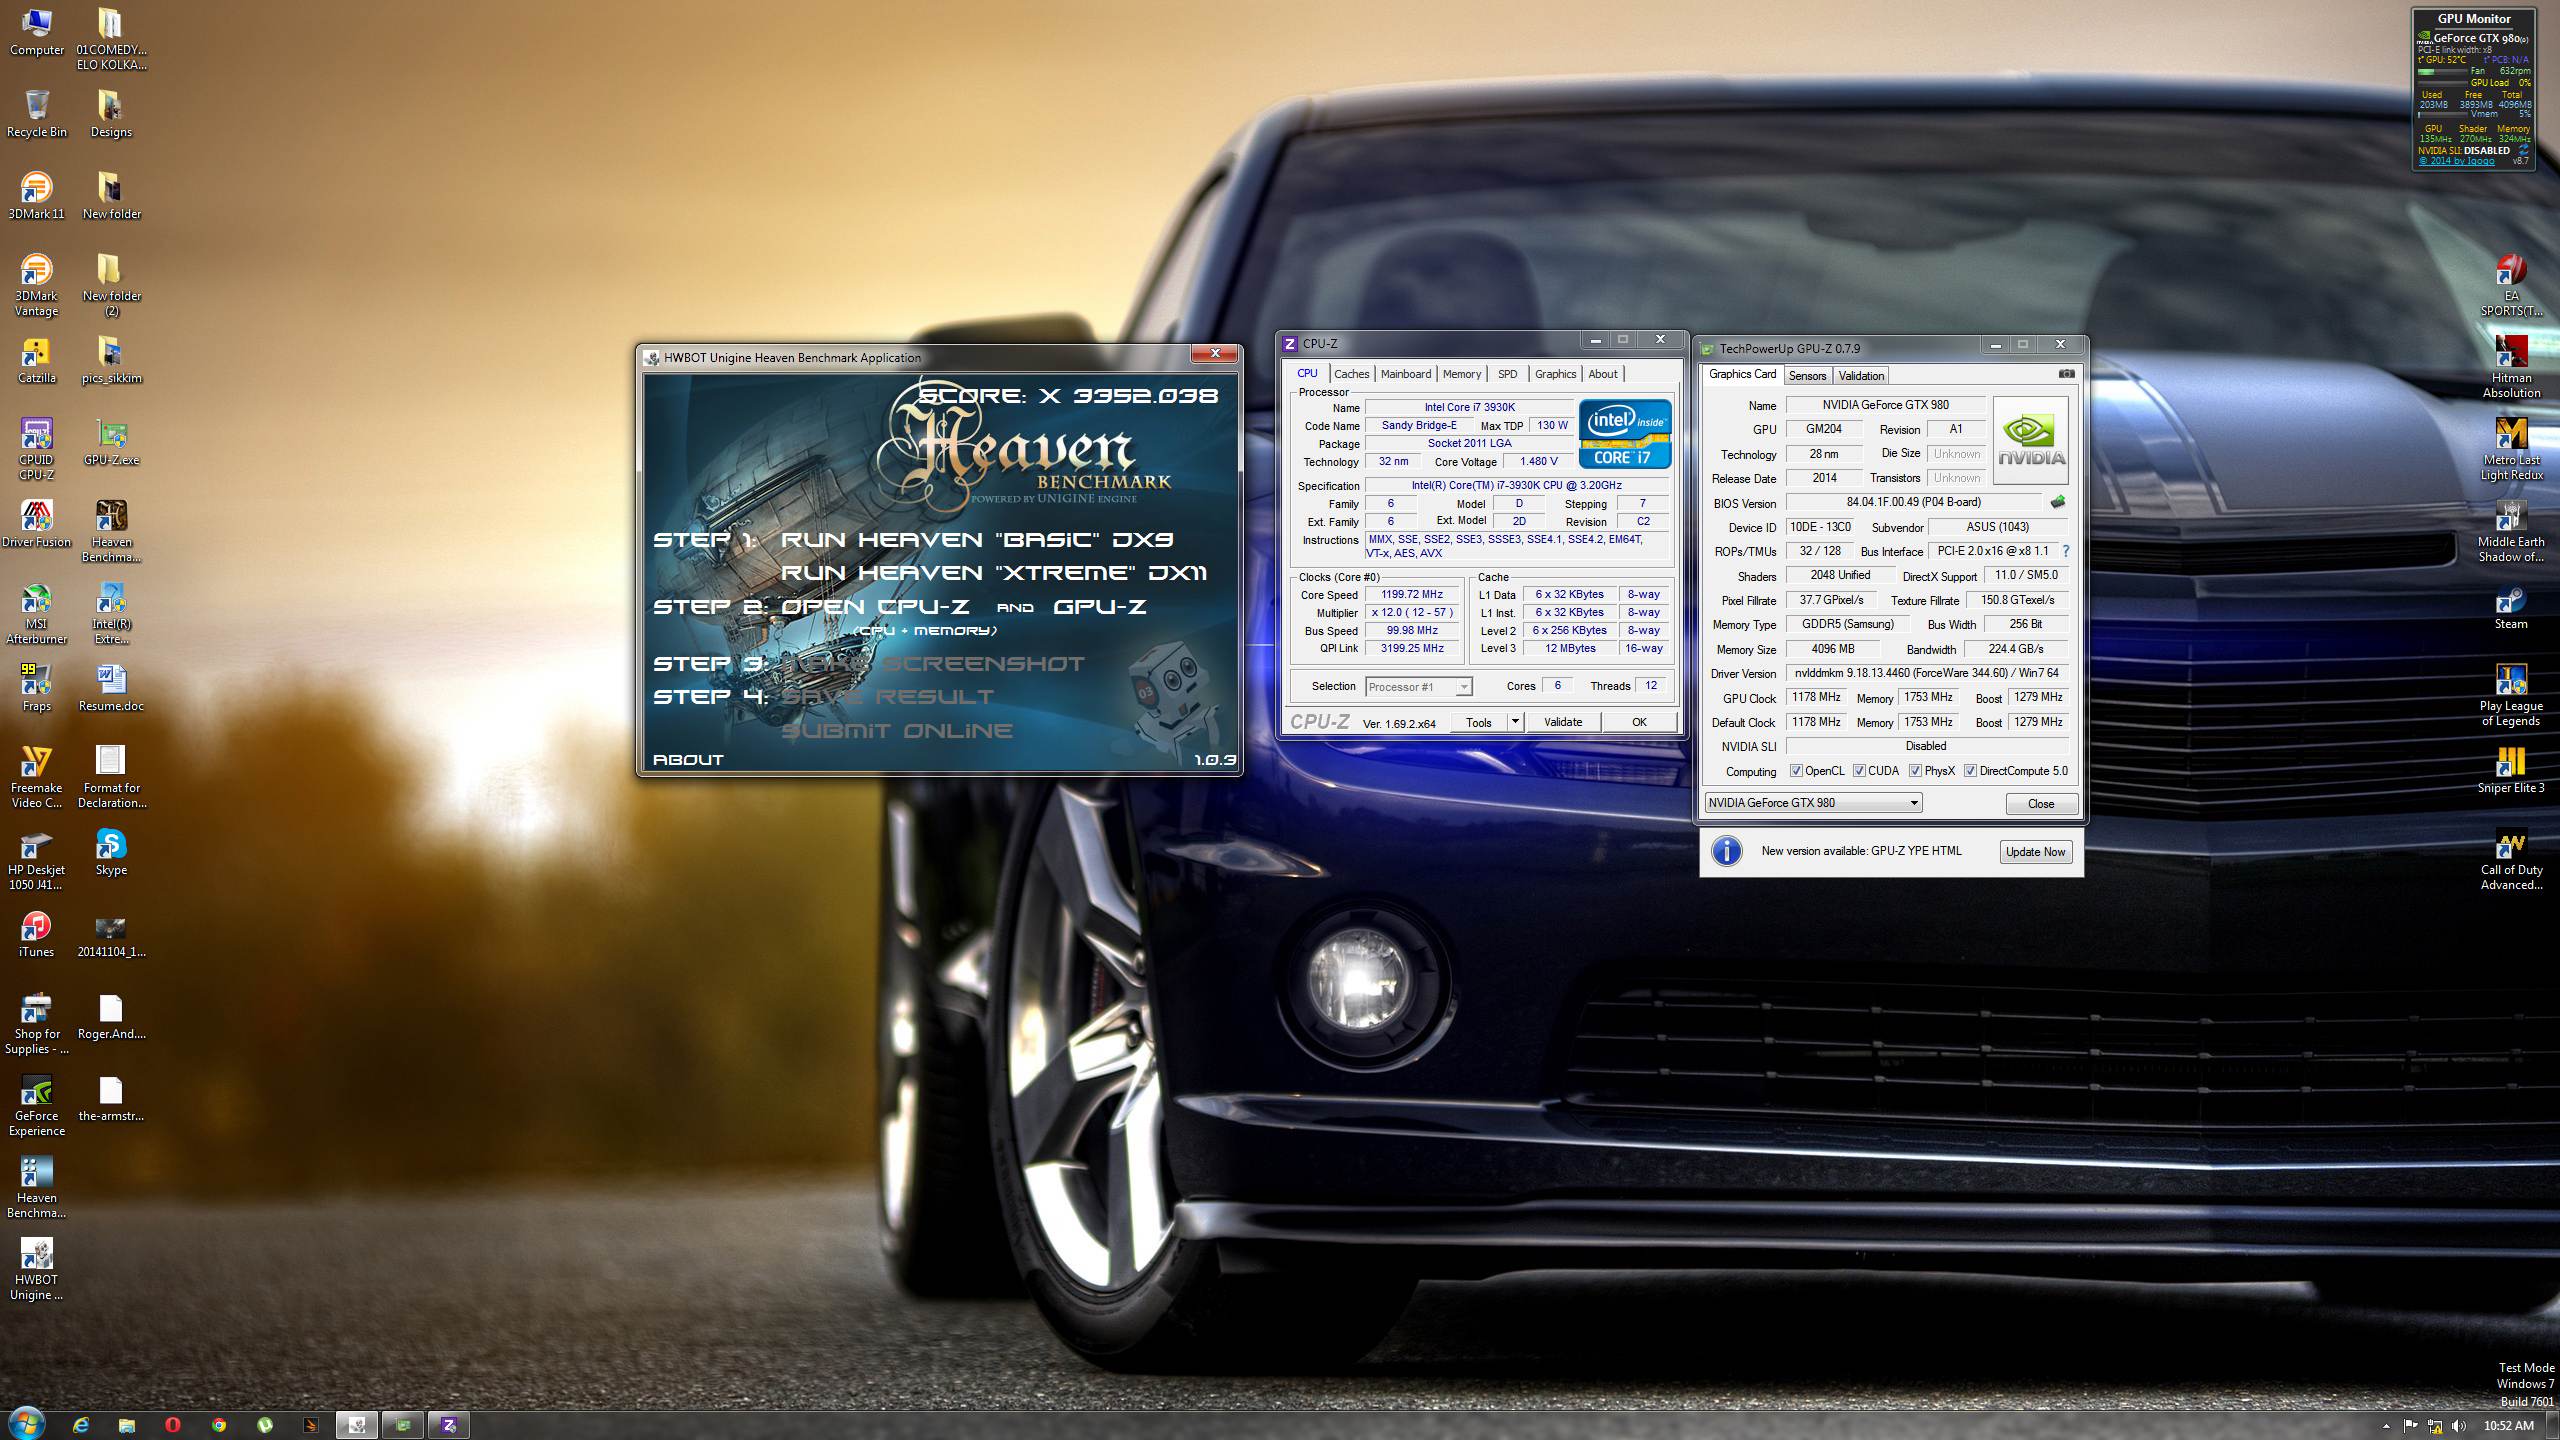Click the Close button in GPU-Z
2560x1440 pixels.
[2041, 804]
